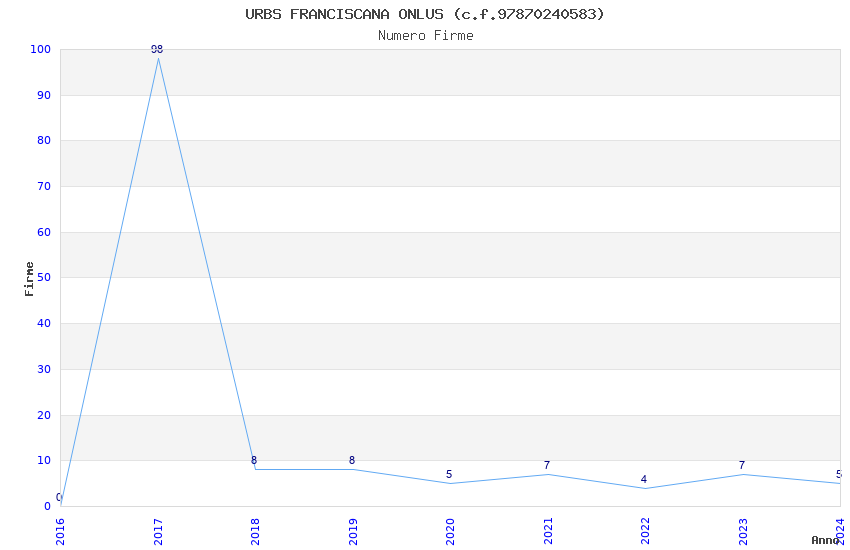Select the 2023 year label
This screenshot has height=550, width=850.
tap(743, 532)
